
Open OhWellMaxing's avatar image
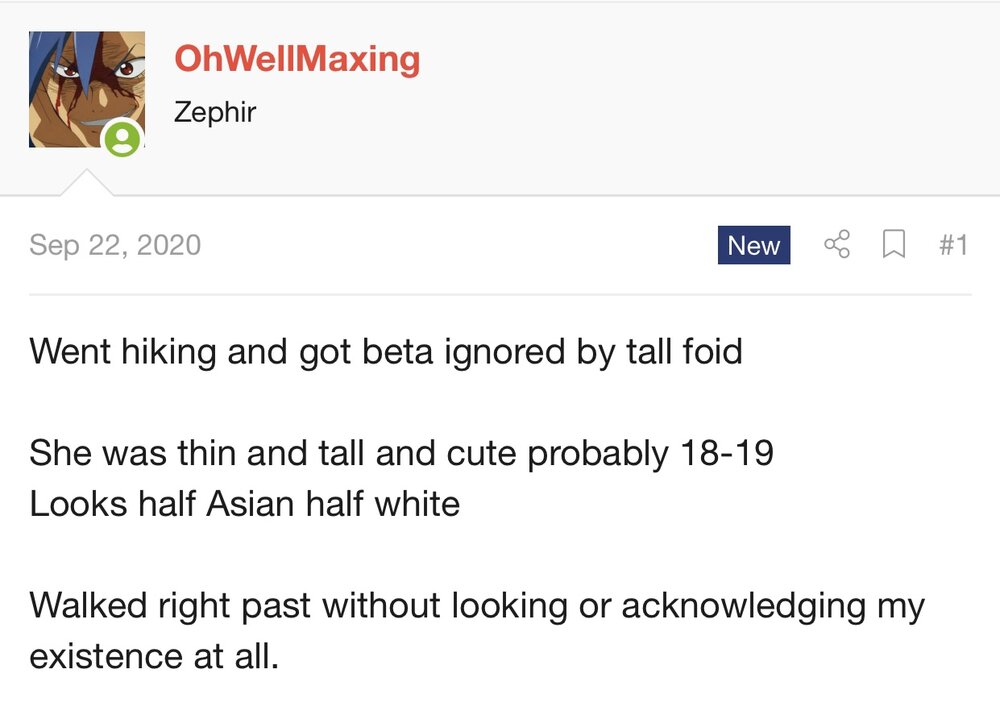87,89
